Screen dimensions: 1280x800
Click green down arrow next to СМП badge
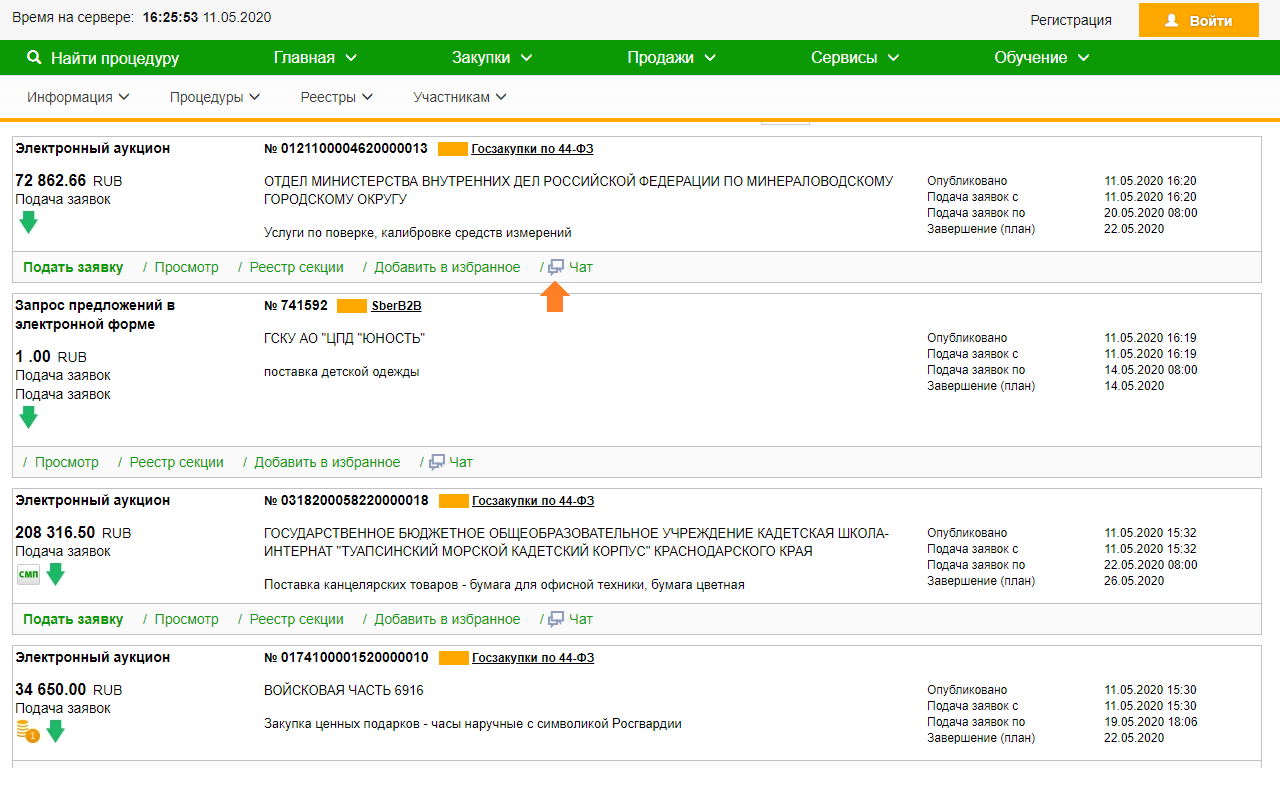[55, 574]
